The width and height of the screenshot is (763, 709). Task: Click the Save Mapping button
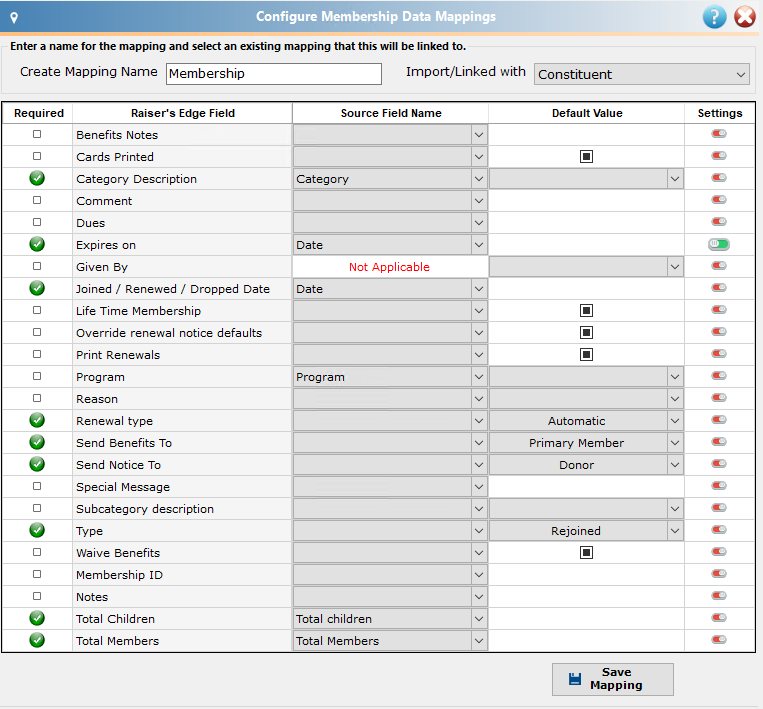(x=613, y=679)
